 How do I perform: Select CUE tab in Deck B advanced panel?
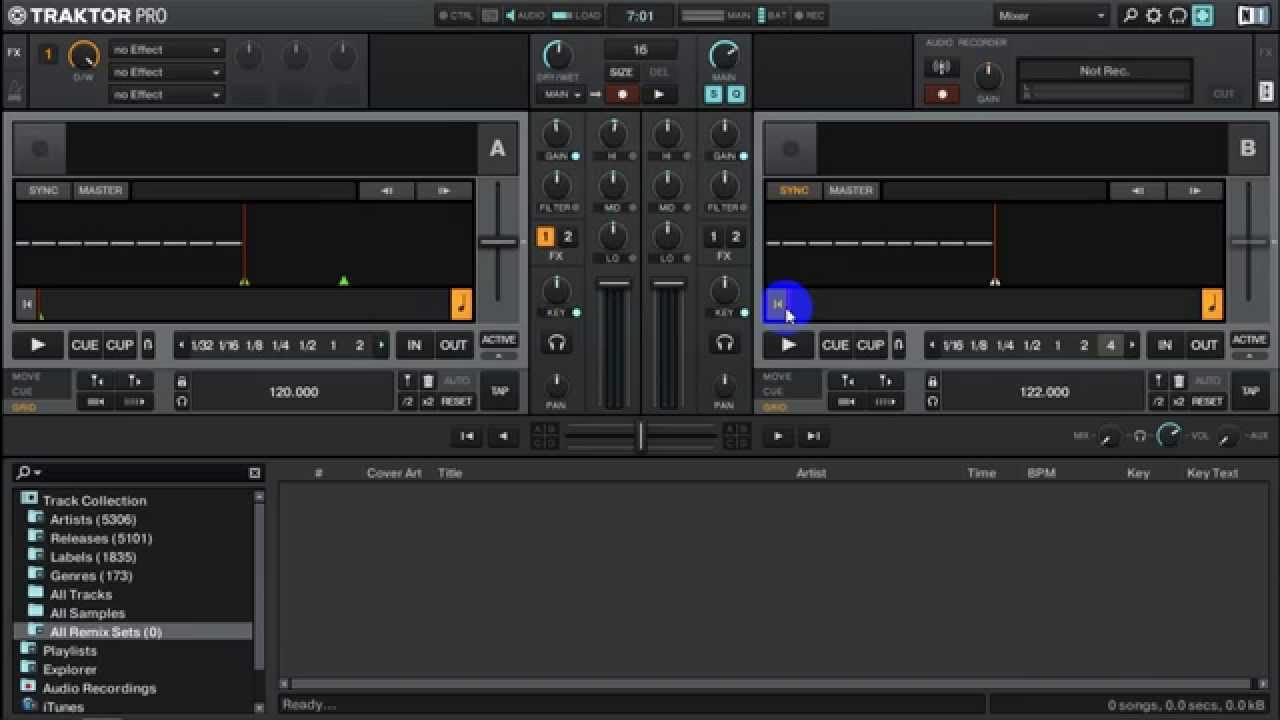773,392
